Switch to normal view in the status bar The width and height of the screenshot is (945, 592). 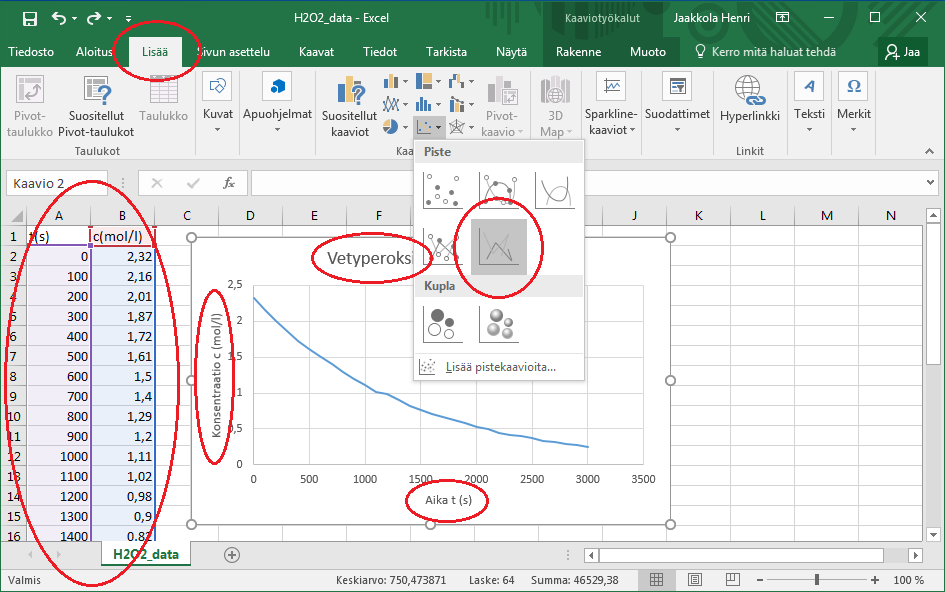[x=656, y=580]
